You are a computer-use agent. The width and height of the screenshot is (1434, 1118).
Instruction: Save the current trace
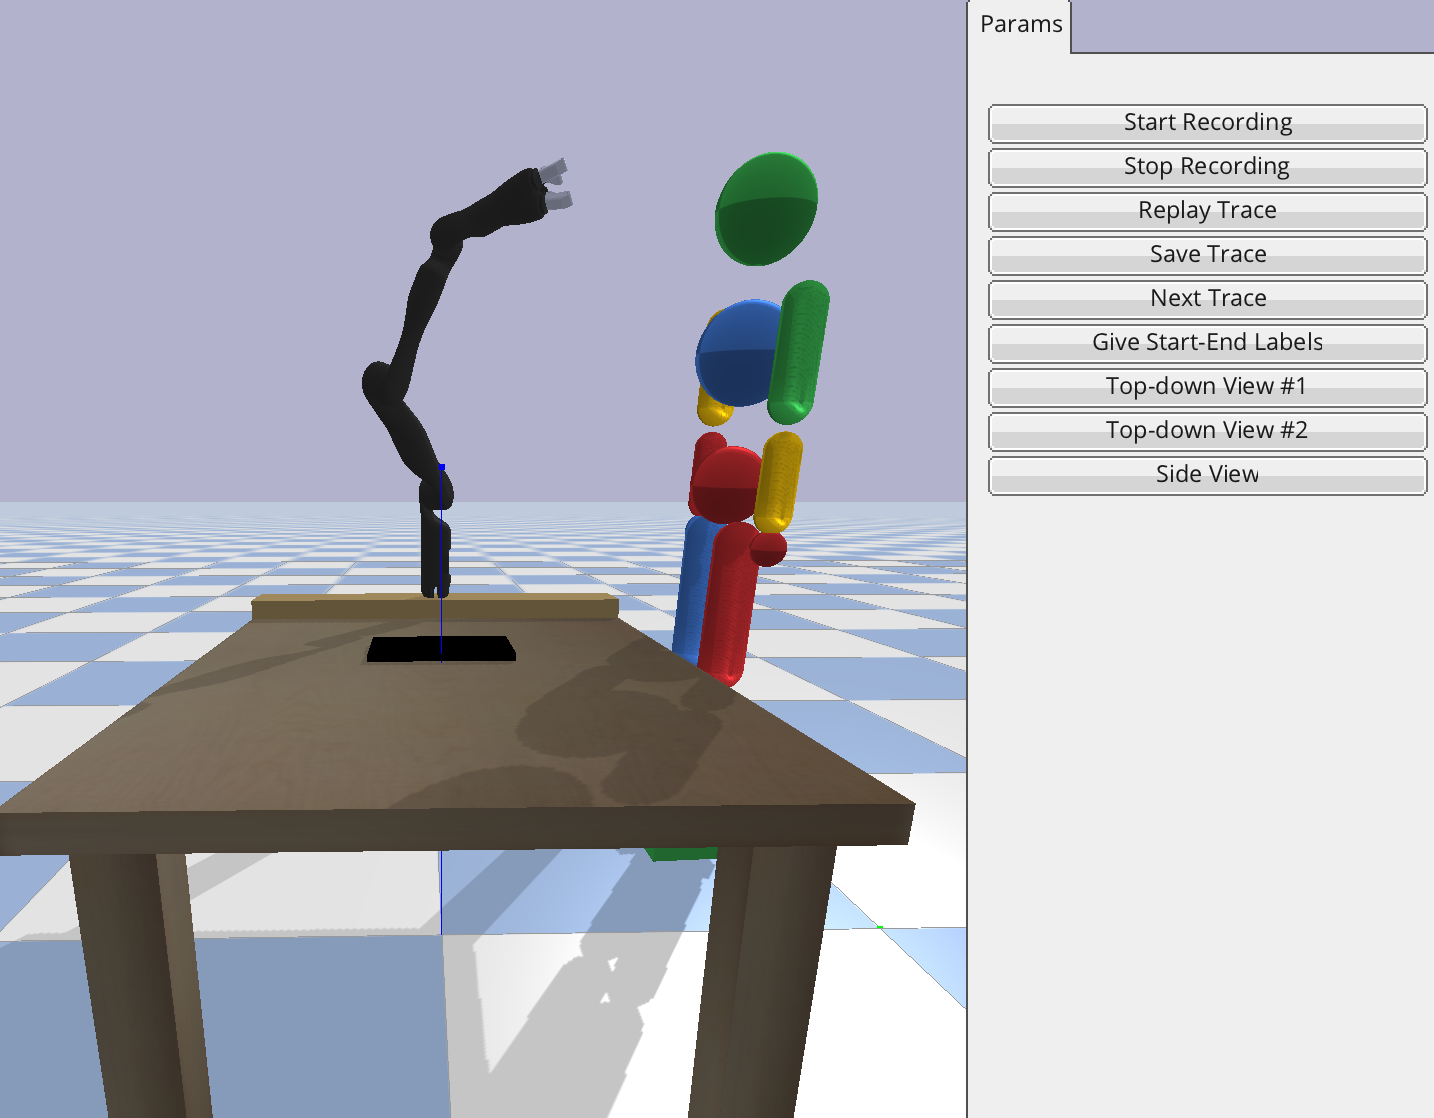(x=1207, y=255)
